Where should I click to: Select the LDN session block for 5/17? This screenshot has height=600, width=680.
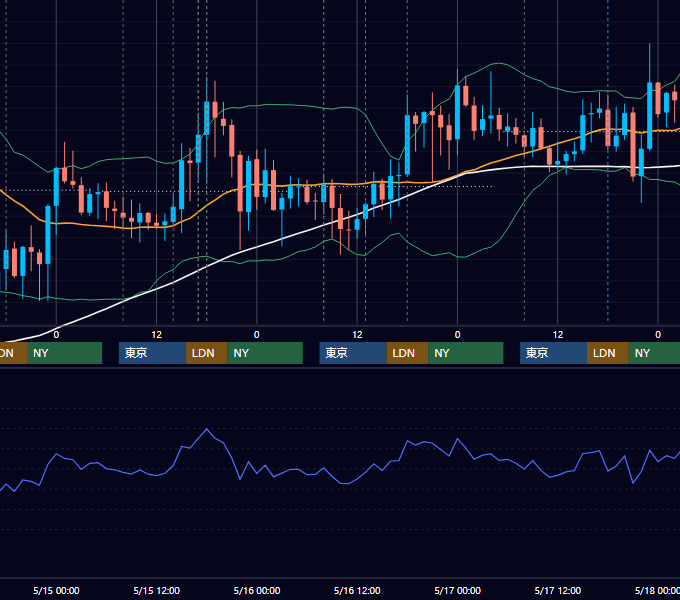pyautogui.click(x=608, y=353)
